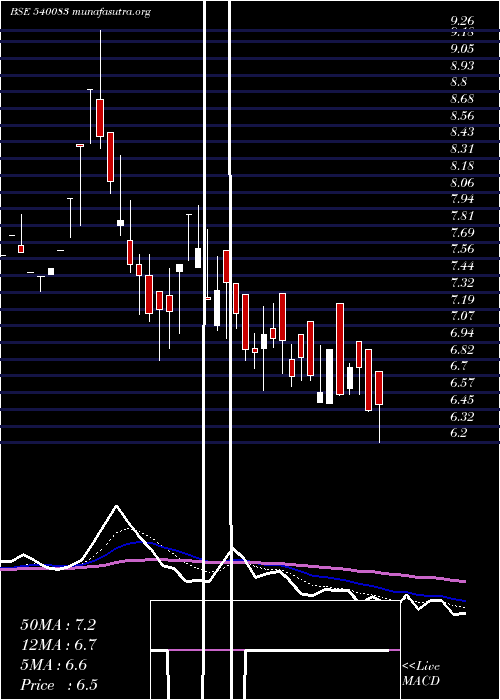Click the 7.32 price axis label
This screenshot has height=700, width=500.
tap(462, 283)
